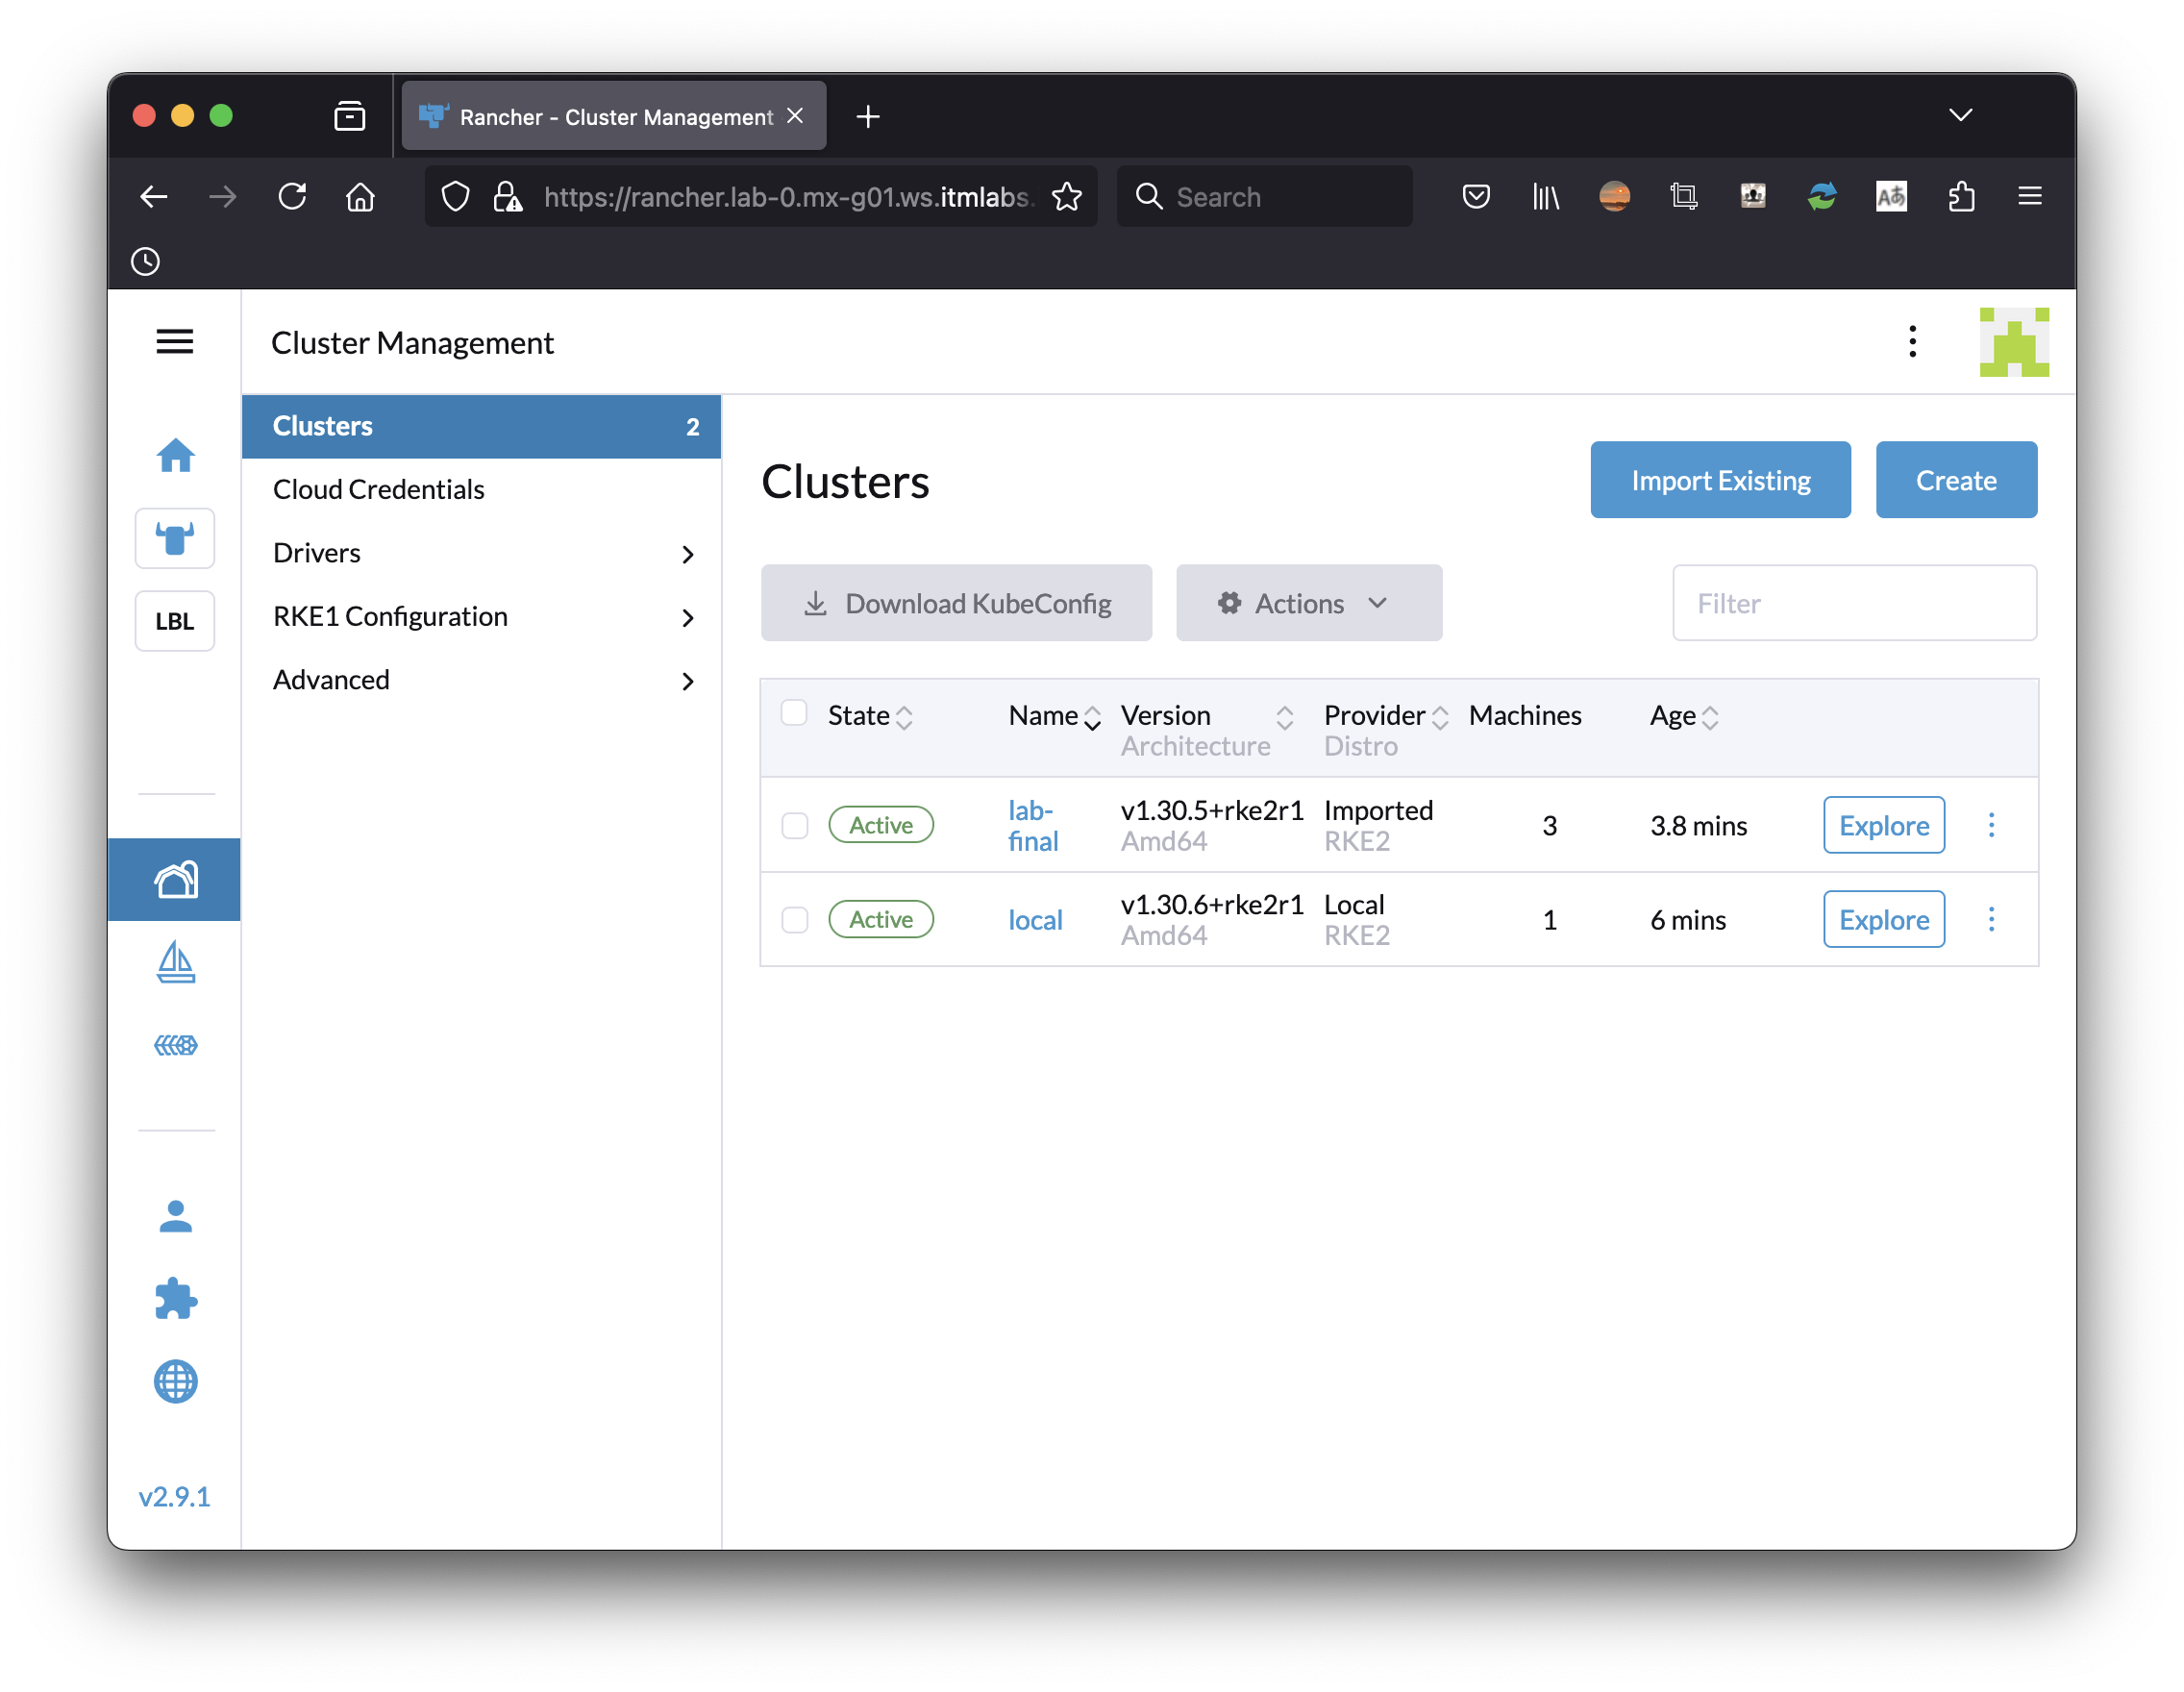Open the Firefox application menu
The width and height of the screenshot is (2184, 1692).
2030,196
